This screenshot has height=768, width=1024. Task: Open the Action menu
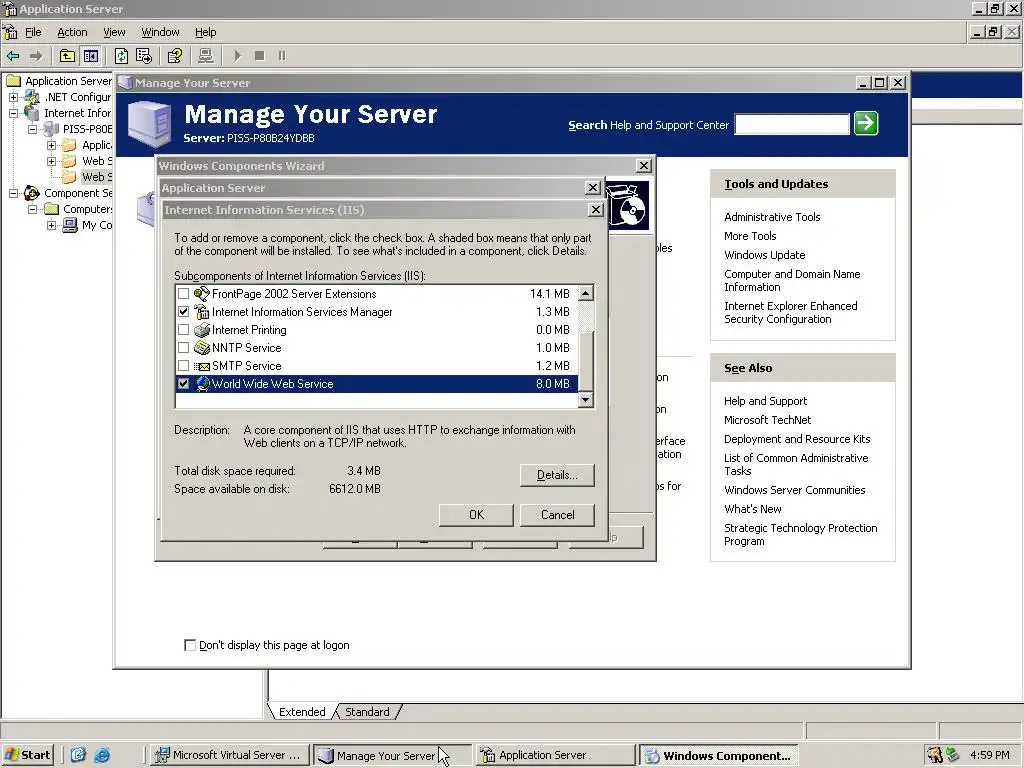coord(72,32)
